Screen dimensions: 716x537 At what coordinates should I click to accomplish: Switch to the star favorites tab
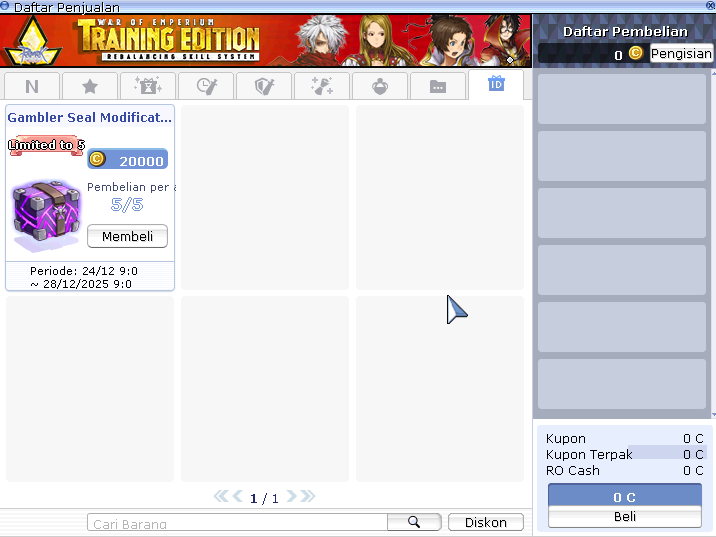pos(89,86)
